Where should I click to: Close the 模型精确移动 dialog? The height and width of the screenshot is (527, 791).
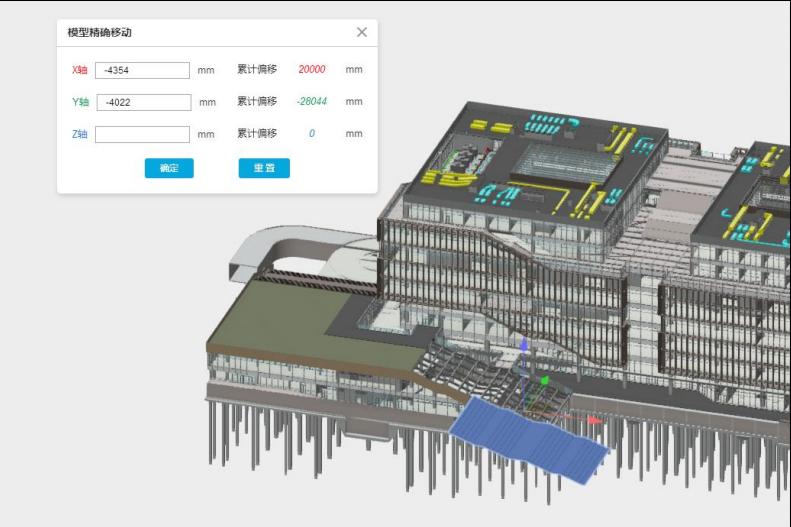point(362,32)
